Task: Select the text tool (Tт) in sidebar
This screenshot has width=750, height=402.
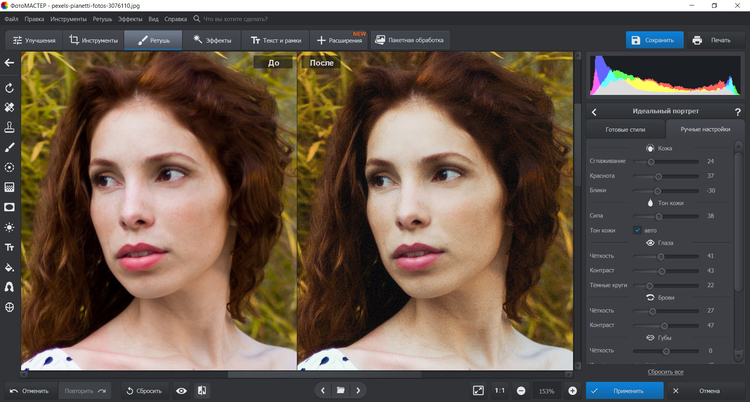Action: [x=9, y=247]
